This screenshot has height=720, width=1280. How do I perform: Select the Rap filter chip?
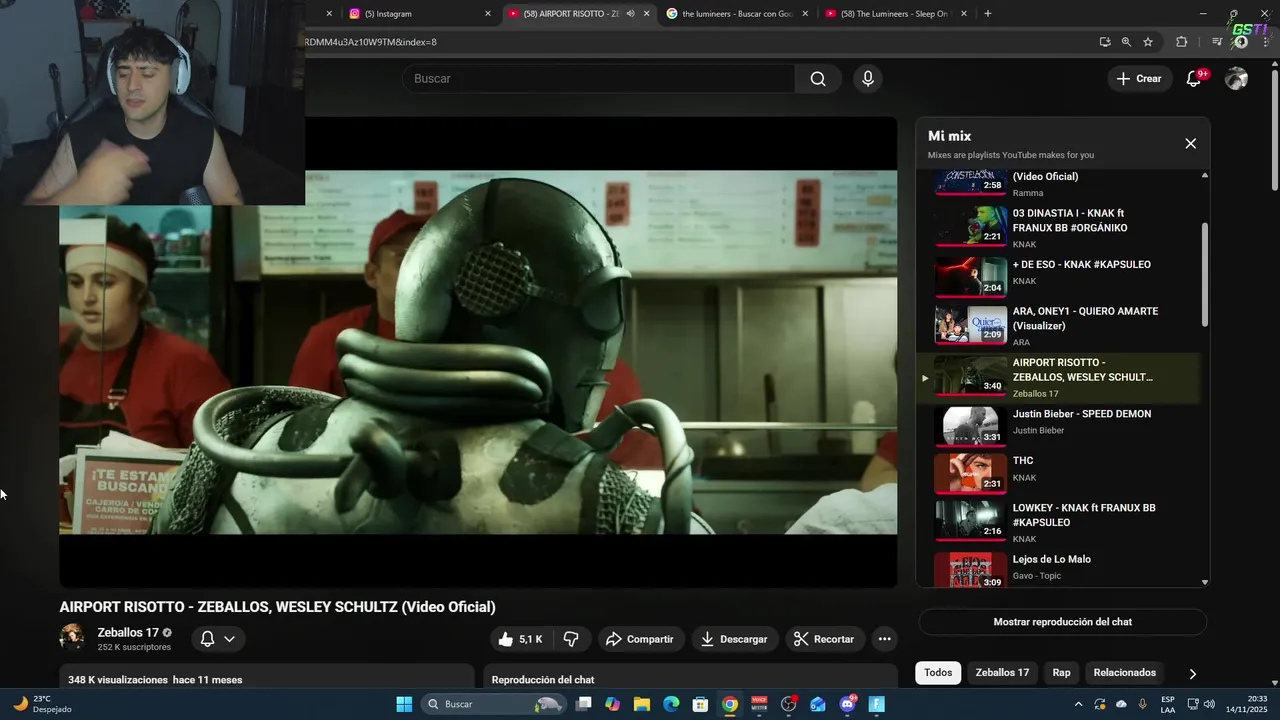(1061, 673)
